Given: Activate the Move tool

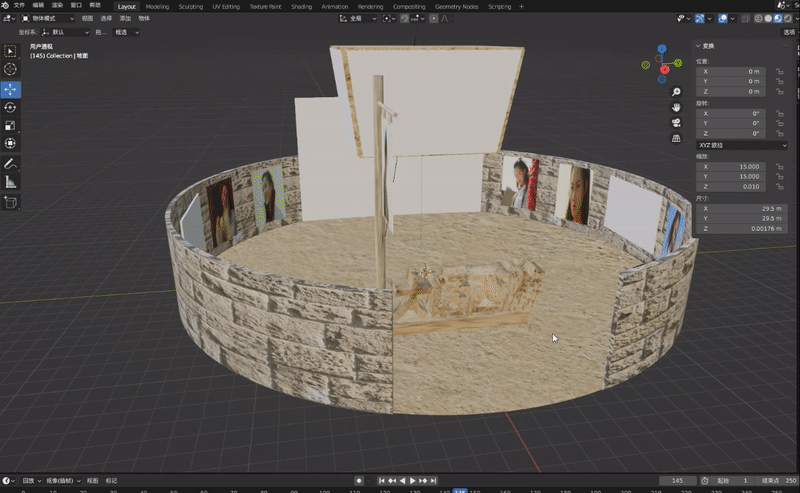Looking at the screenshot, I should (10, 89).
